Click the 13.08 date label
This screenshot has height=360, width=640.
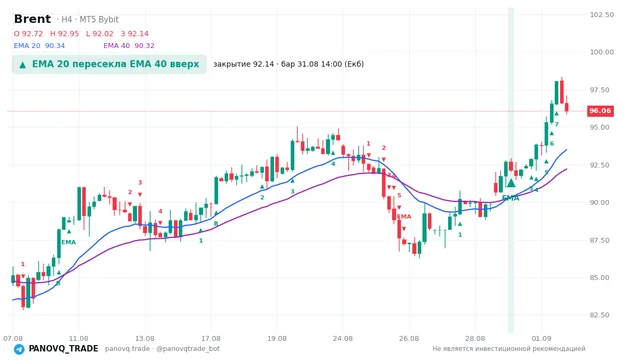pos(145,338)
